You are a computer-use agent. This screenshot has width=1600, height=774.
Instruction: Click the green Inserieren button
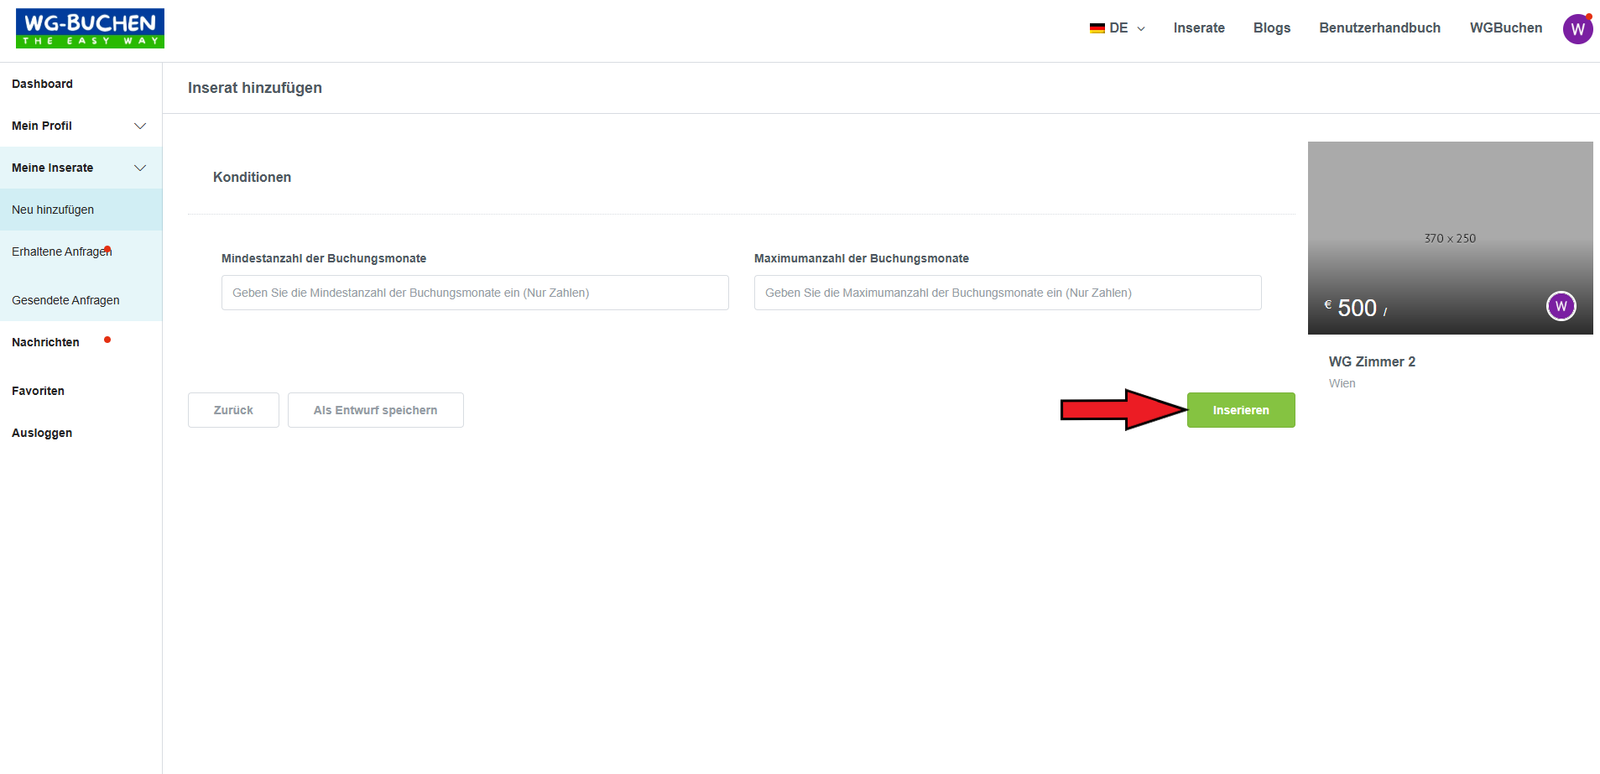coord(1241,410)
